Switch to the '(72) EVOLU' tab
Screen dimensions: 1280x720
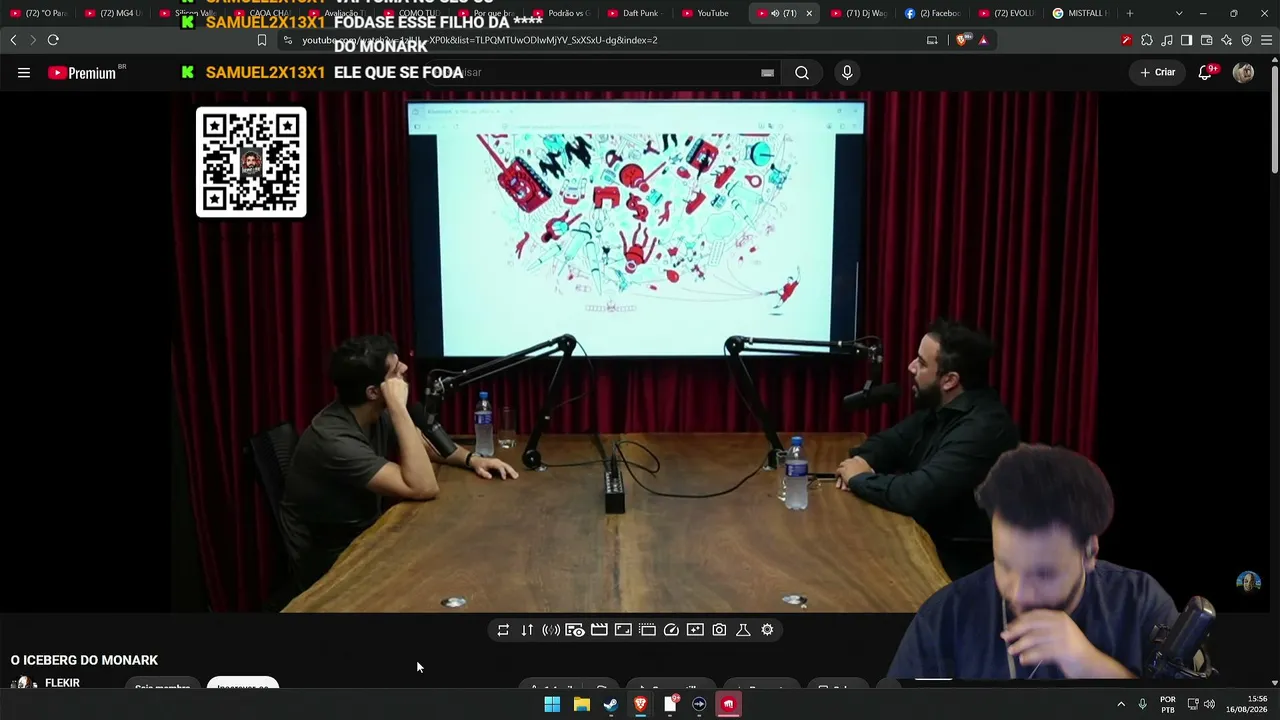pos(1007,13)
